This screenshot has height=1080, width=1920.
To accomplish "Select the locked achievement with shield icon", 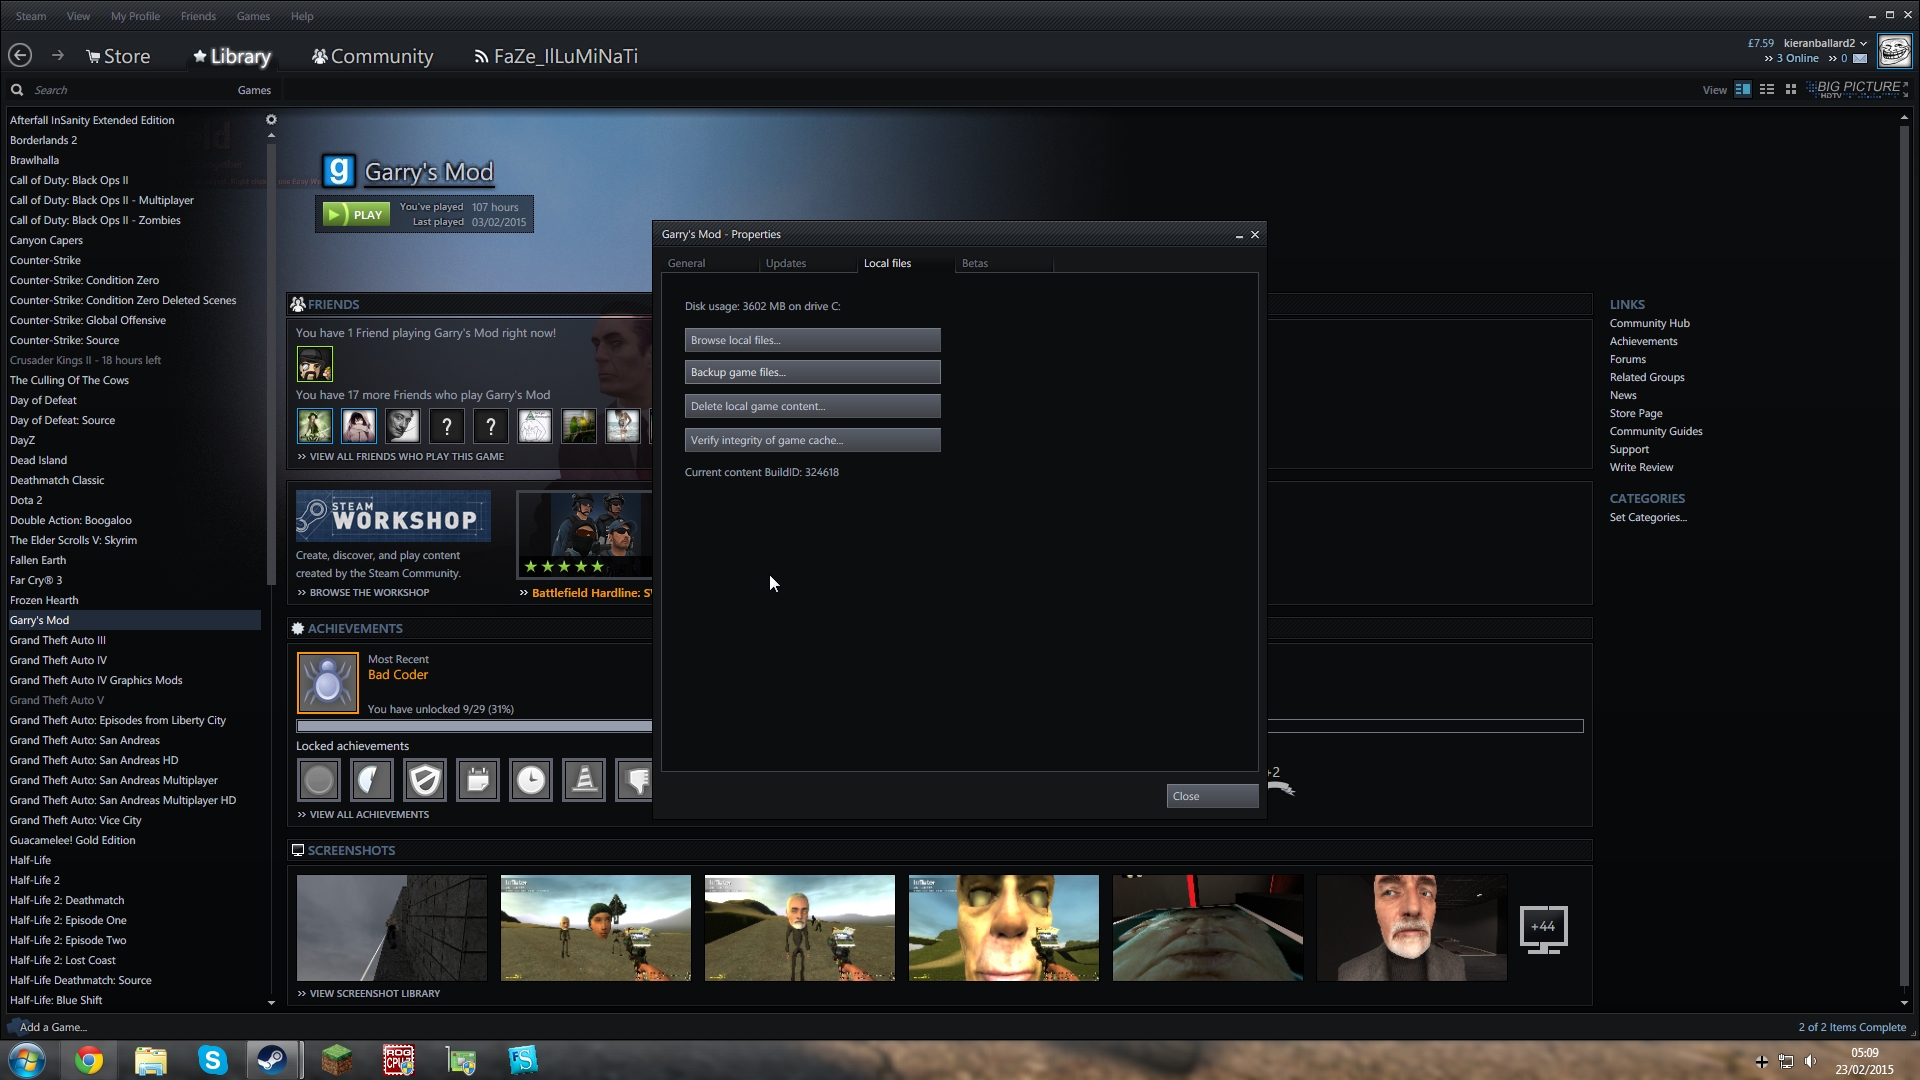I will pos(425,780).
